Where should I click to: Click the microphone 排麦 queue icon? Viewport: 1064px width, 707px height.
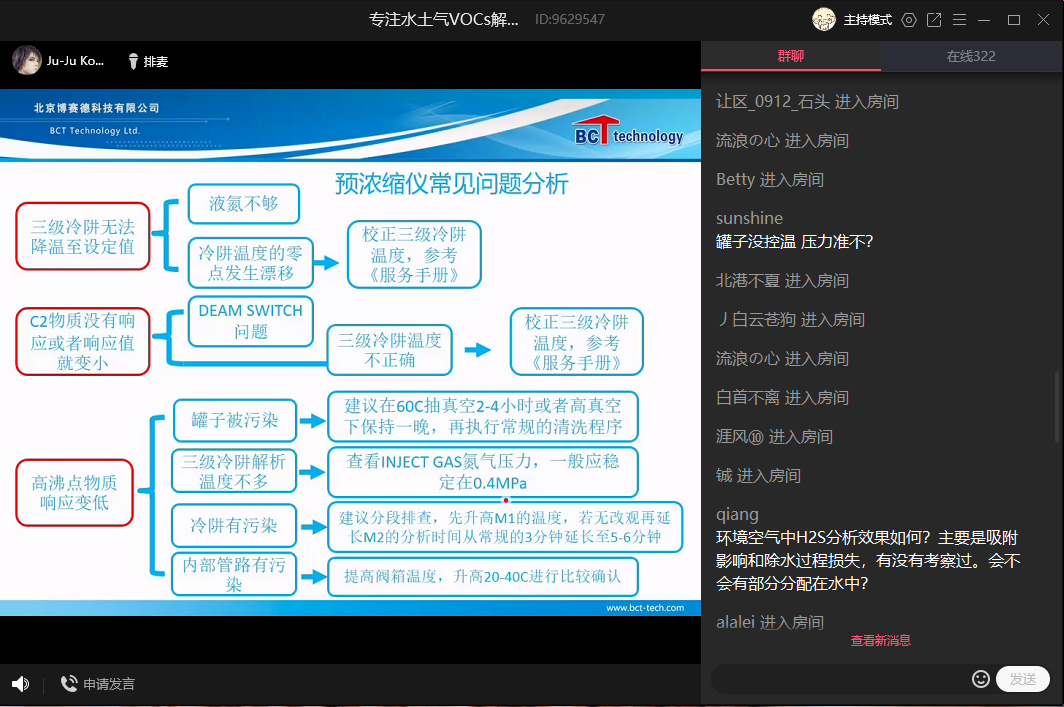click(133, 62)
